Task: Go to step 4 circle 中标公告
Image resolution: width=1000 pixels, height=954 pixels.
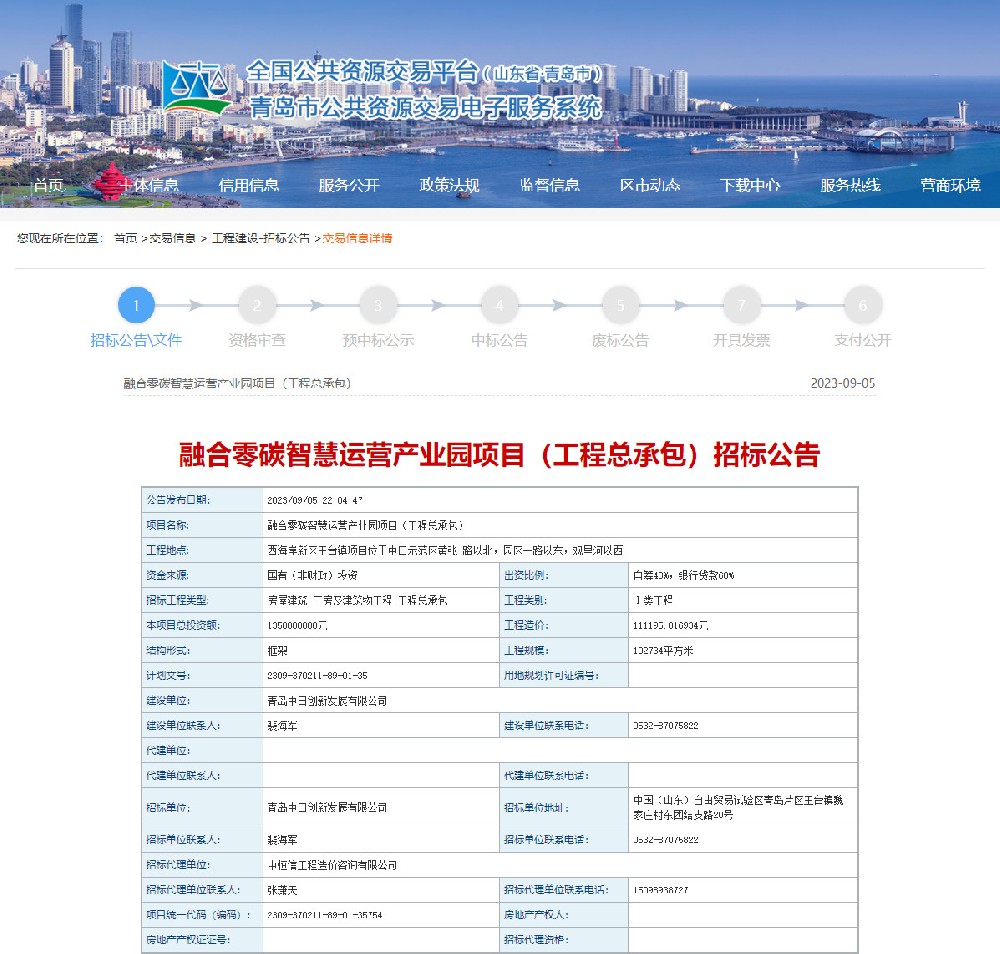Action: point(499,305)
